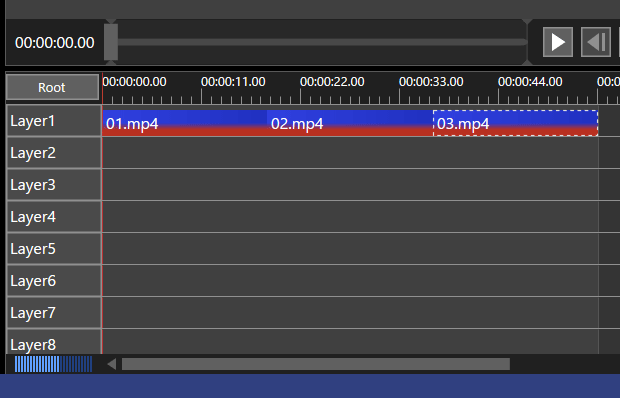The image size is (620, 398).
Task: Click the 00:00:22.00 ruler mark
Action: (x=332, y=82)
